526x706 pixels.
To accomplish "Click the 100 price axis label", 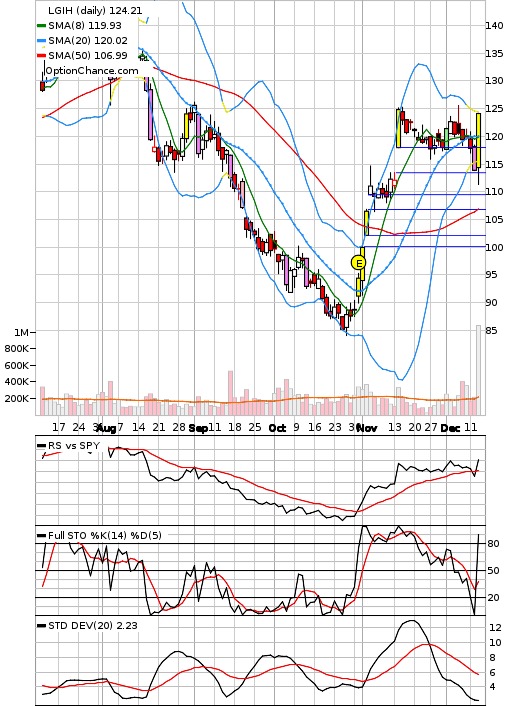I will pos(494,247).
